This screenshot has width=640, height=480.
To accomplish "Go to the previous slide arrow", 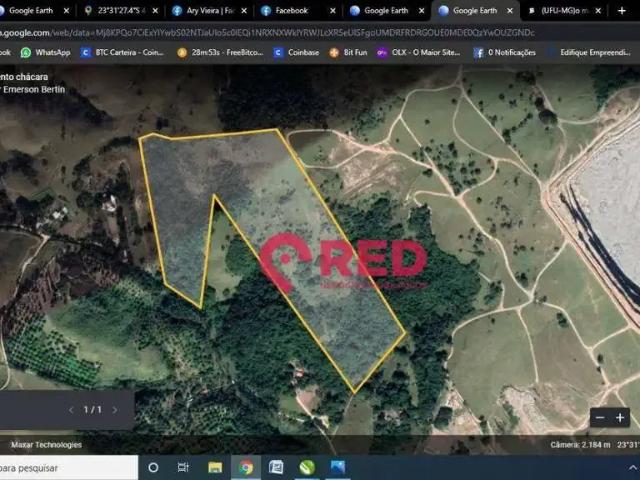I will (71, 410).
